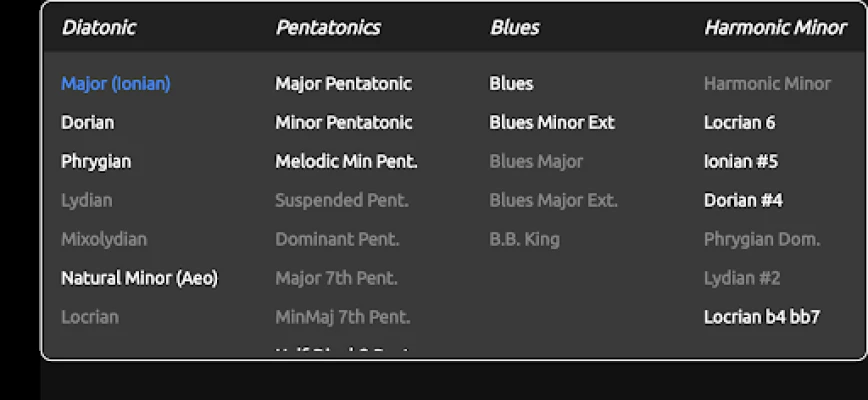Screen dimensions: 868x400
Task: Select the Locrian 6 scale
Action: click(739, 123)
